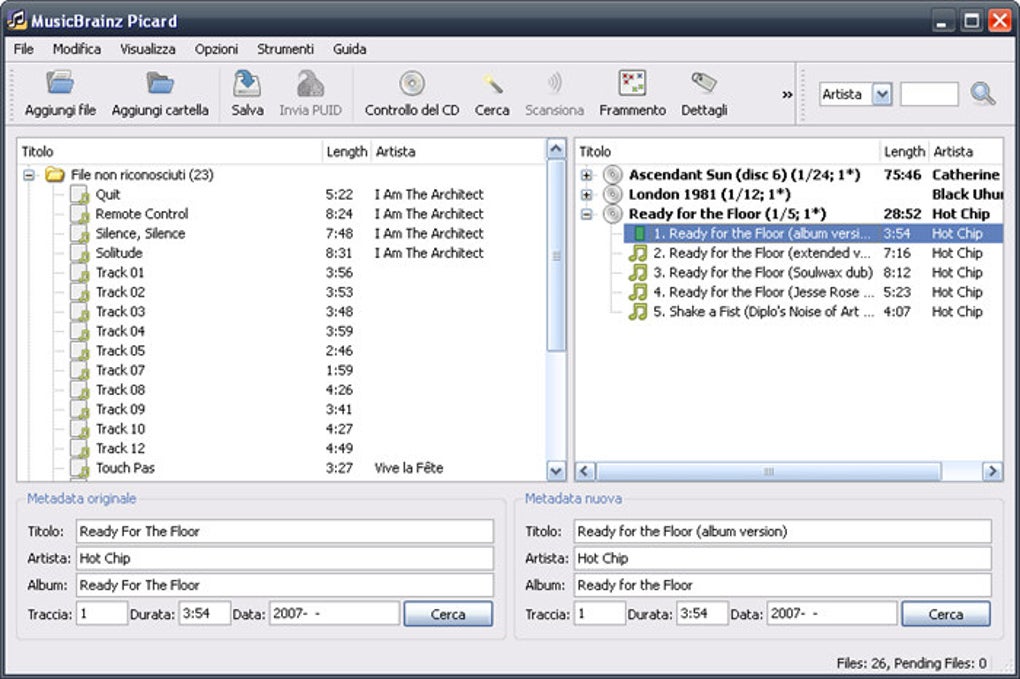Click Cerca button under Metadata originale
Viewport: 1020px width, 679px height.
click(x=448, y=613)
